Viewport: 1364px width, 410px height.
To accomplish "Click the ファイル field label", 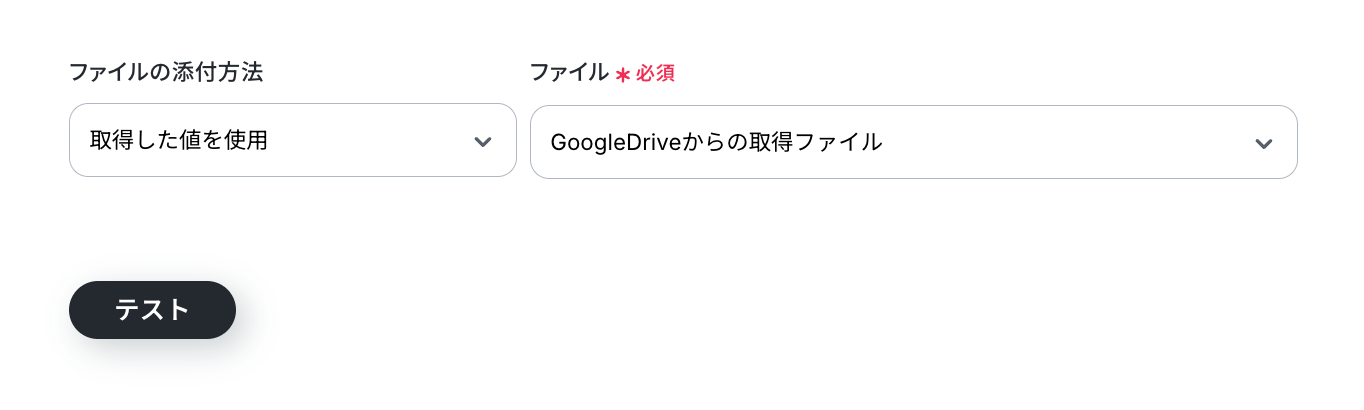I will [x=569, y=72].
